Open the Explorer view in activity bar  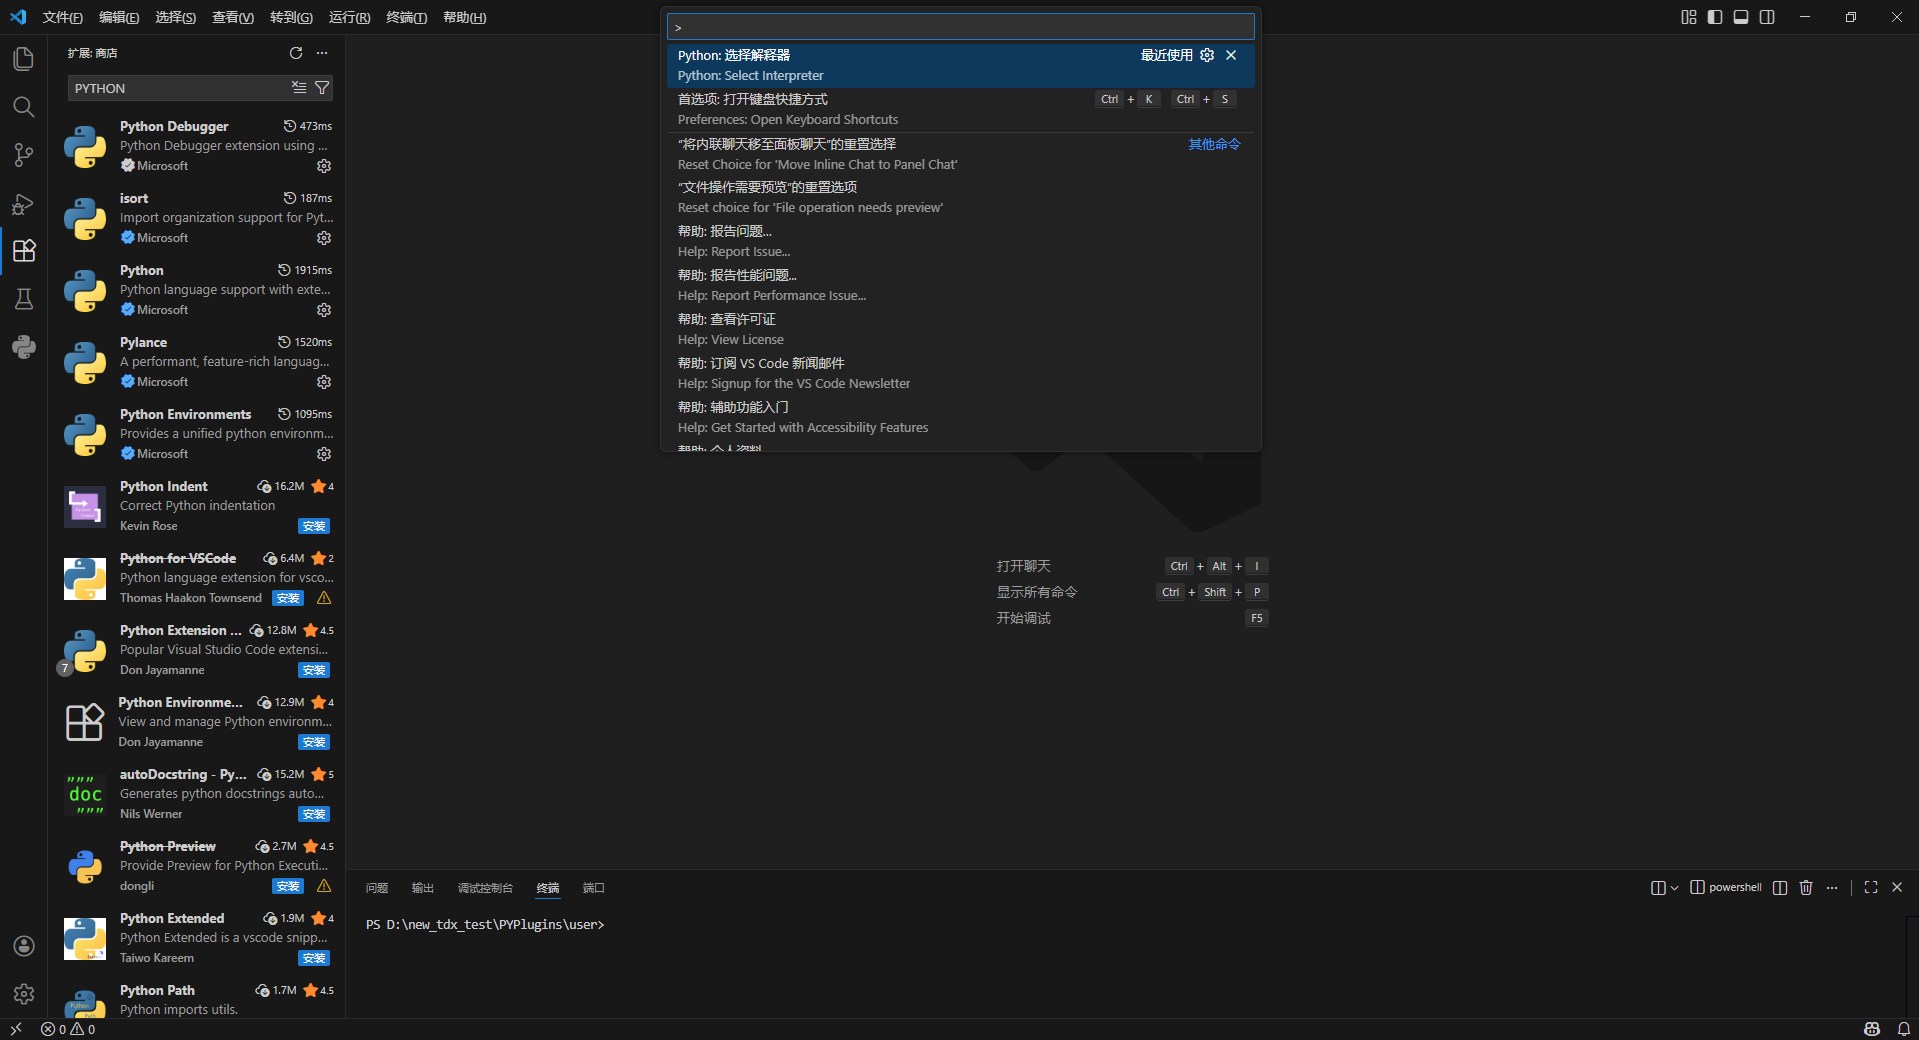click(24, 59)
